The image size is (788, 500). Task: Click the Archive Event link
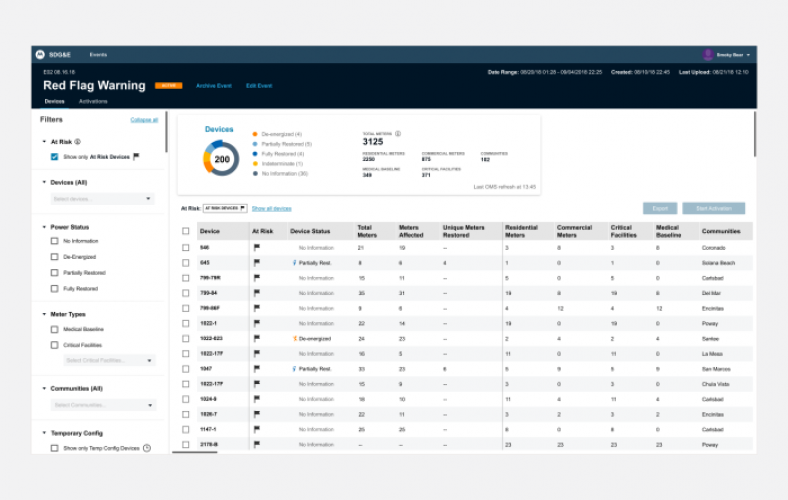[213, 86]
